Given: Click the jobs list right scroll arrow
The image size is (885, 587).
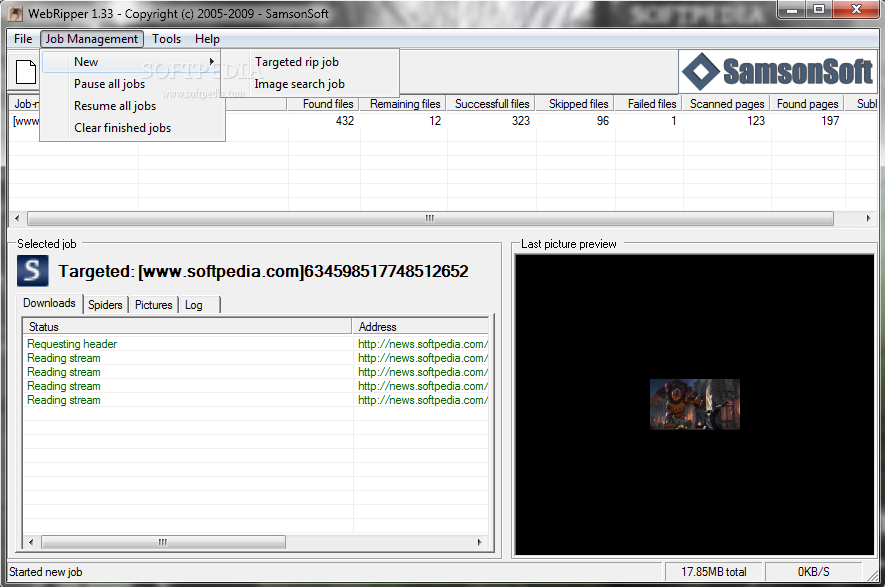Looking at the screenshot, I should pyautogui.click(x=868, y=218).
